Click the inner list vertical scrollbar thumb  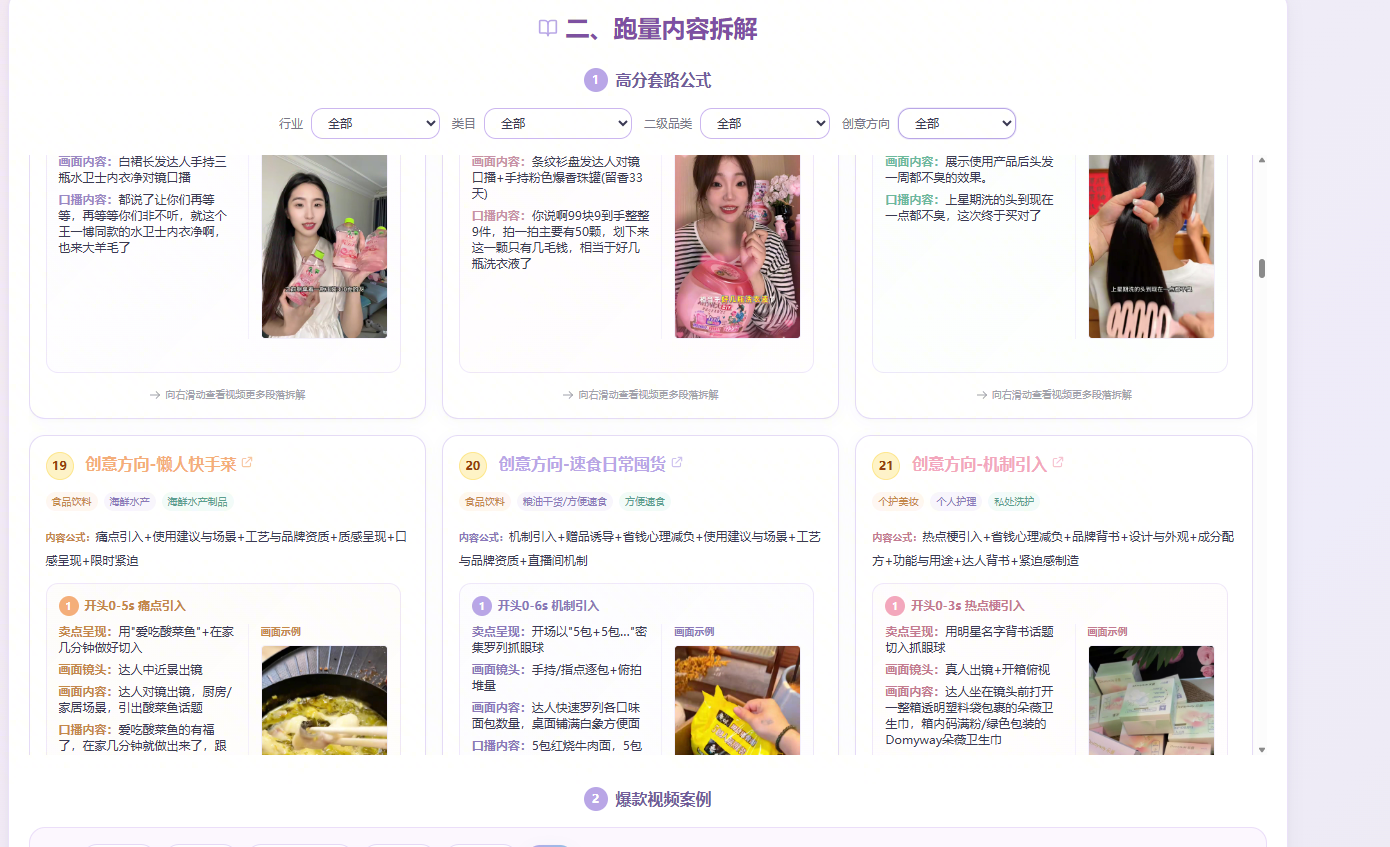(x=1262, y=268)
